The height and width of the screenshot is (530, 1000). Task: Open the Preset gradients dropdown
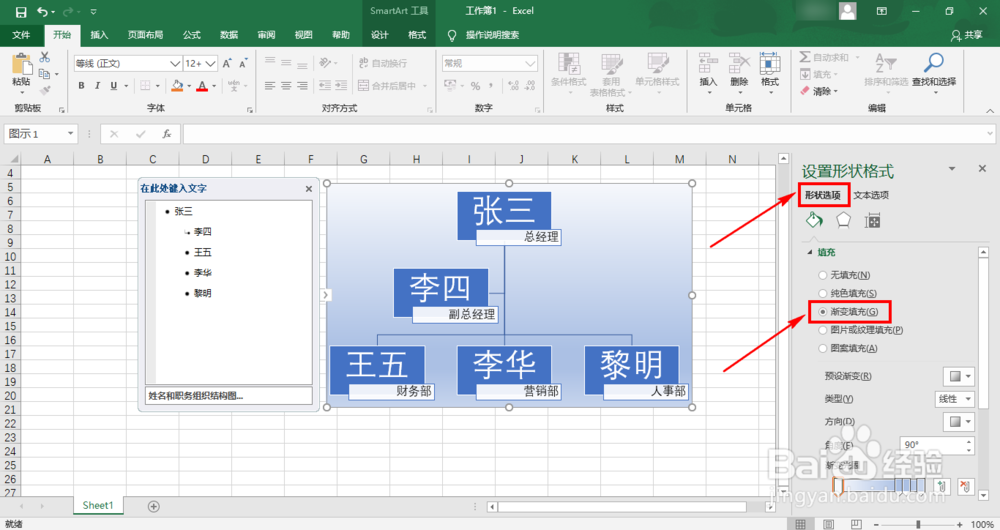[x=959, y=376]
